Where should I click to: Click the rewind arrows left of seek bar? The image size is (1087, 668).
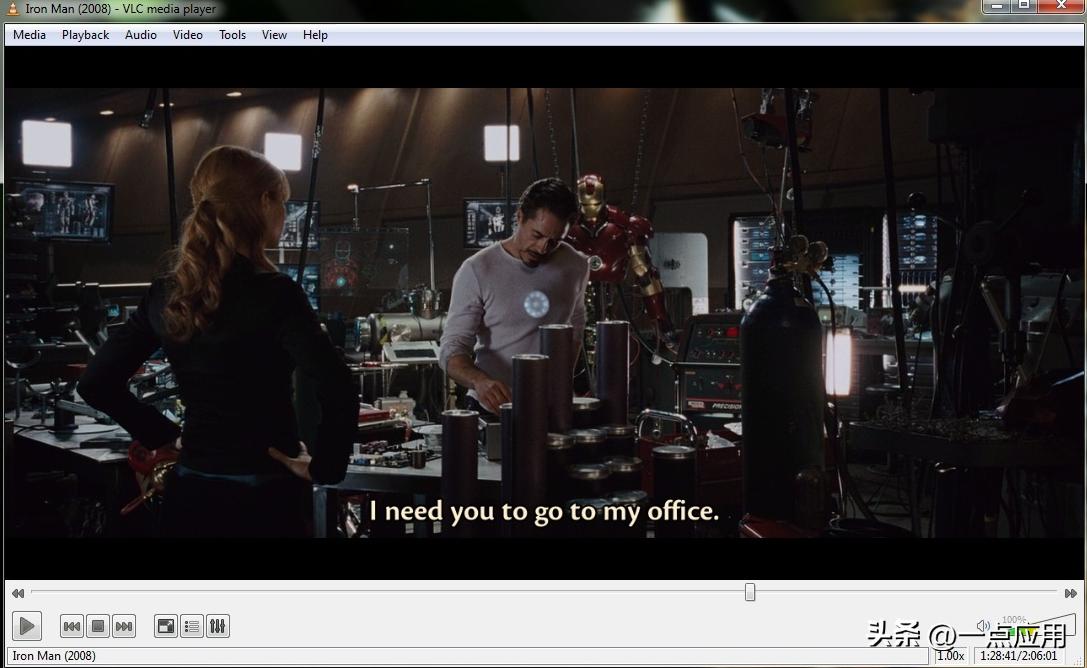(x=18, y=593)
